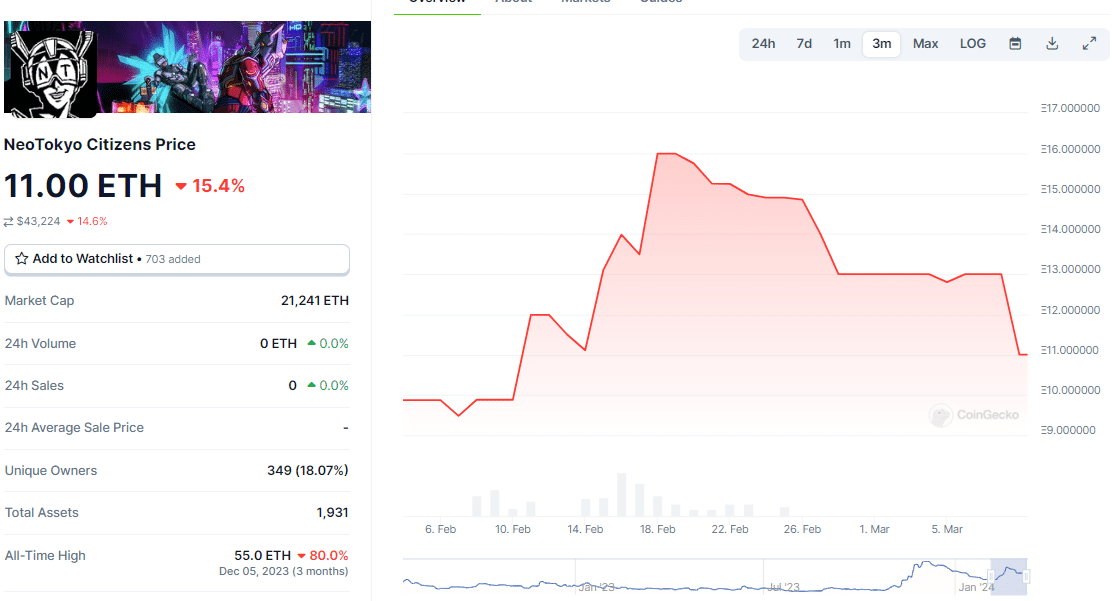Click the right handle of range navigator

click(x=1026, y=576)
